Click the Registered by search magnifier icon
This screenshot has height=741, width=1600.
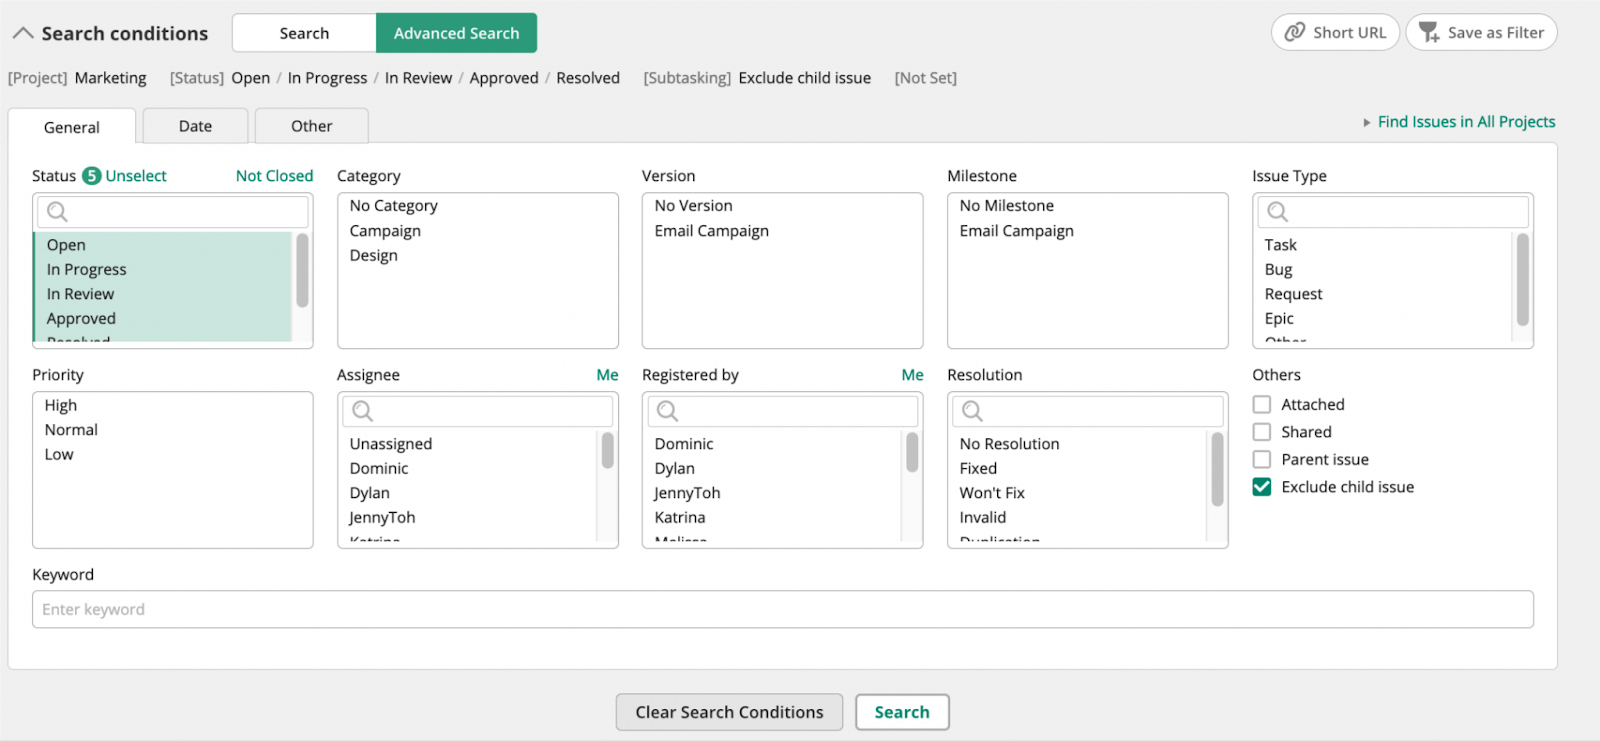coord(668,411)
